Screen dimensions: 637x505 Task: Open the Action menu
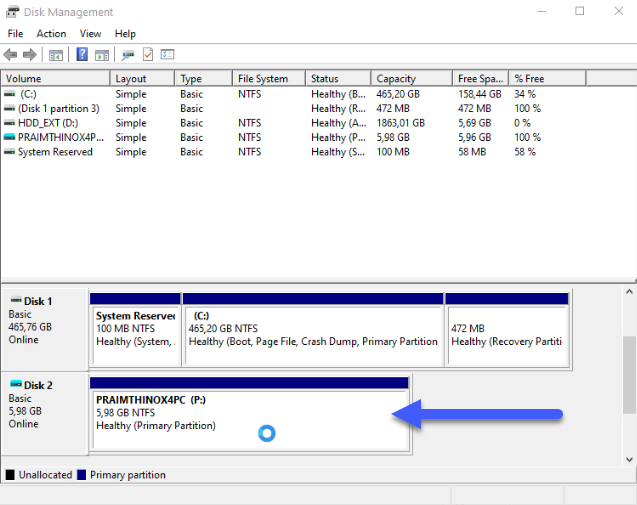click(x=51, y=34)
